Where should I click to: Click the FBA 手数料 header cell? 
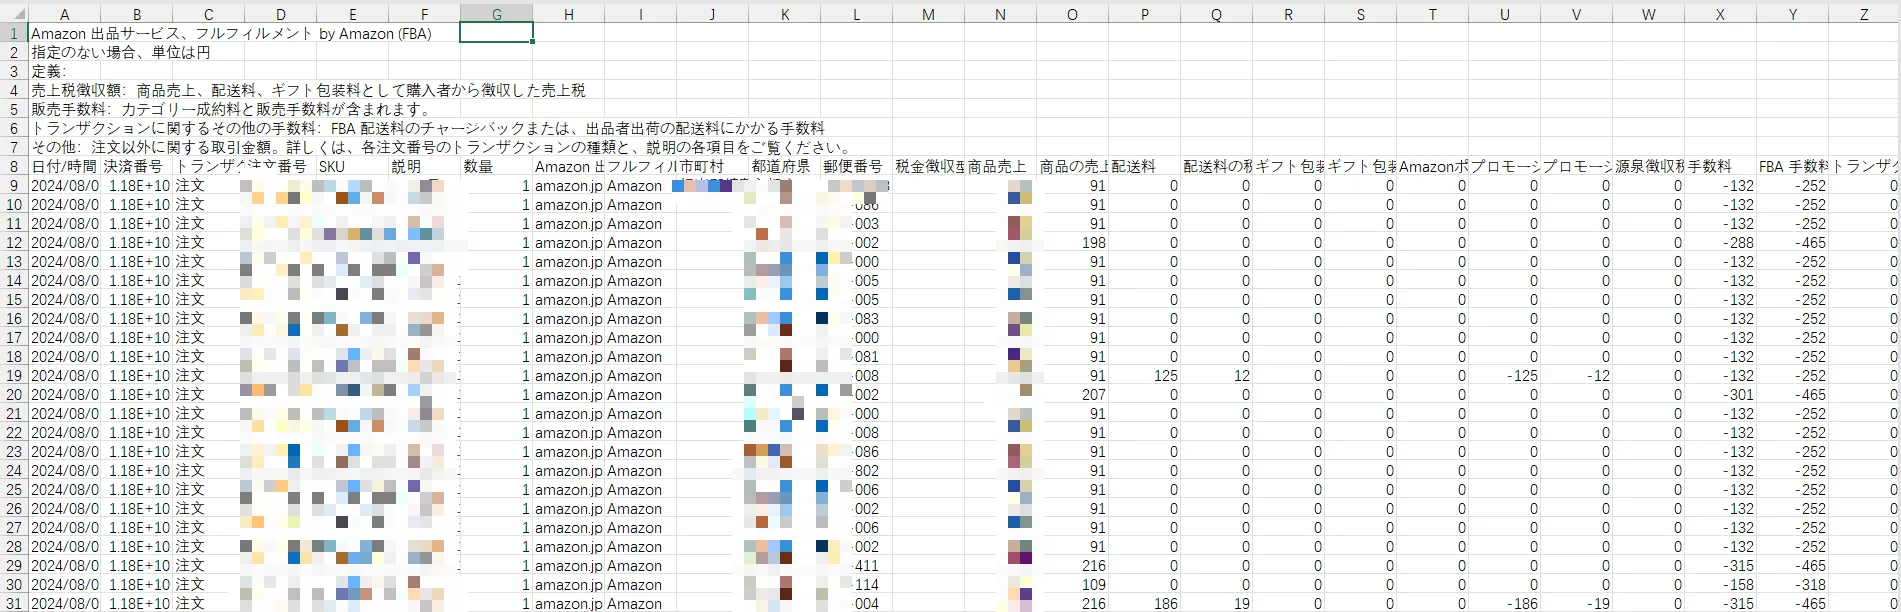pyautogui.click(x=1792, y=167)
